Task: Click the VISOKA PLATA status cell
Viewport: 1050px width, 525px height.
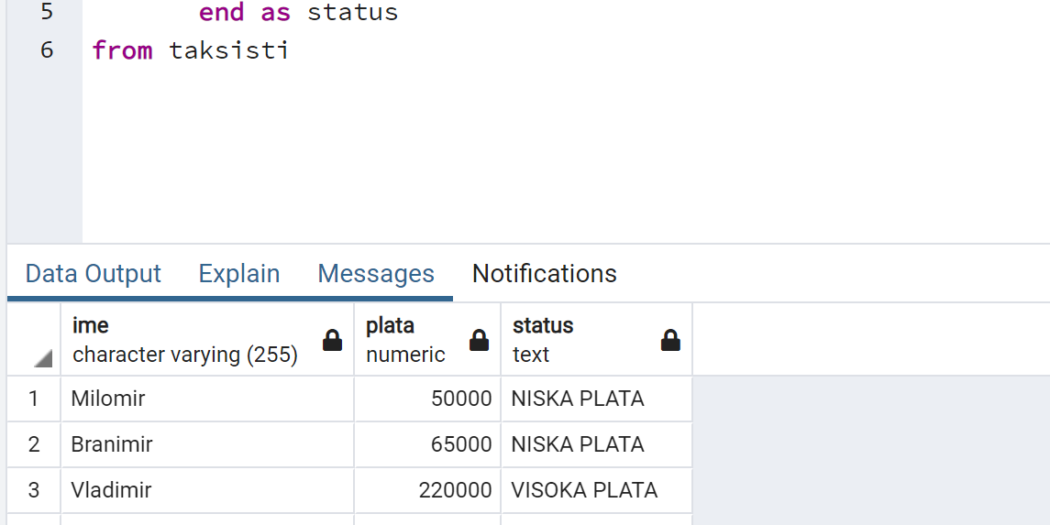Action: coord(597,490)
